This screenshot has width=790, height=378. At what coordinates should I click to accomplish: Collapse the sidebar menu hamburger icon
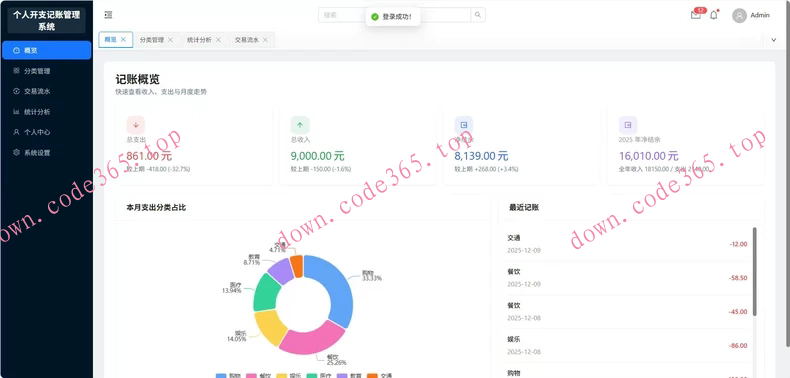[x=108, y=15]
